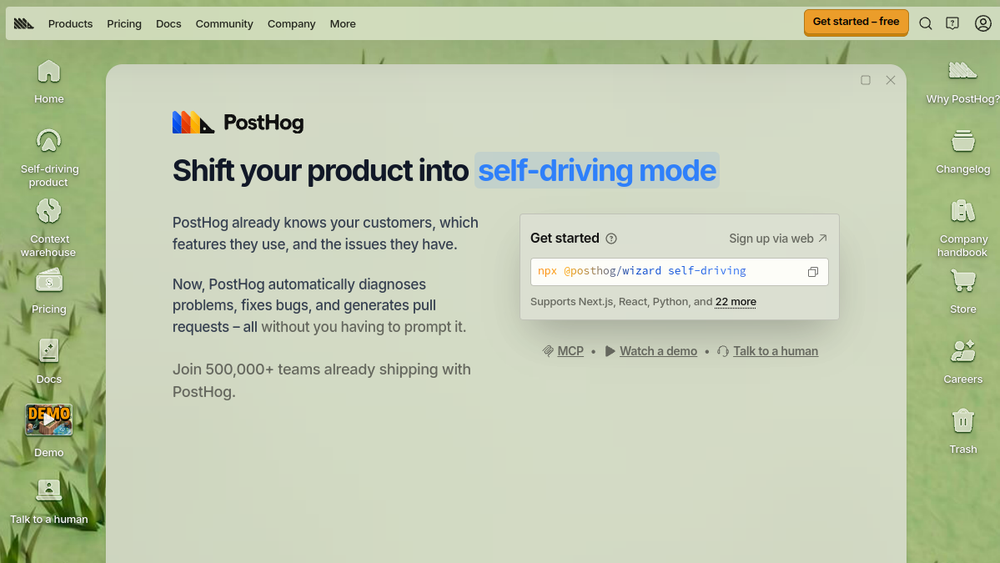1000x563 pixels.
Task: Open the Company menu
Action: click(291, 24)
